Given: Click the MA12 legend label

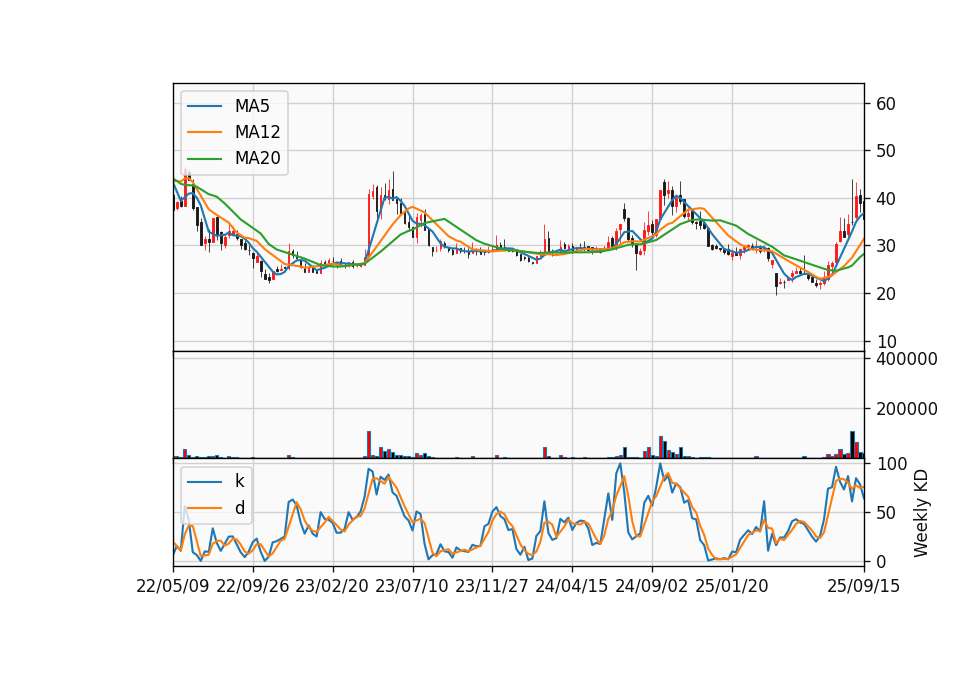Looking at the screenshot, I should 257,132.
